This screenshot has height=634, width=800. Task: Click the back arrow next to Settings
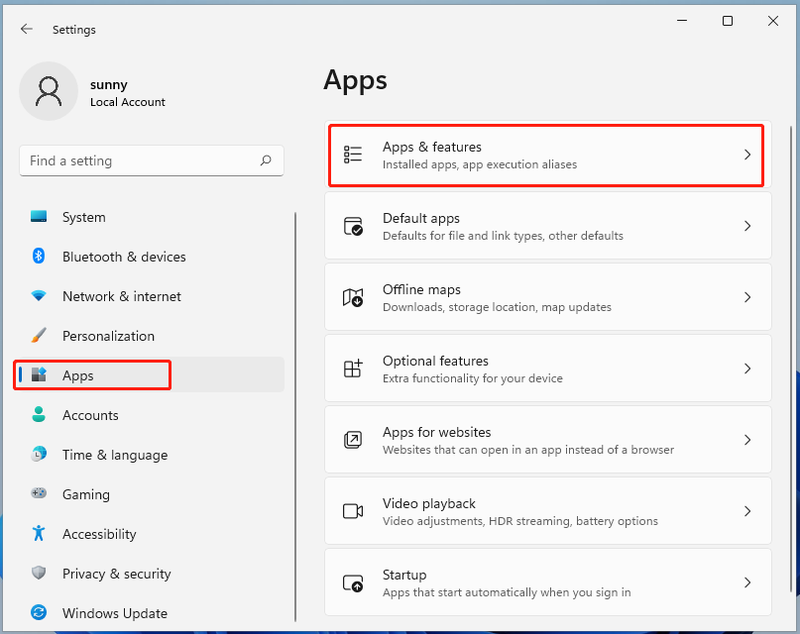click(27, 29)
